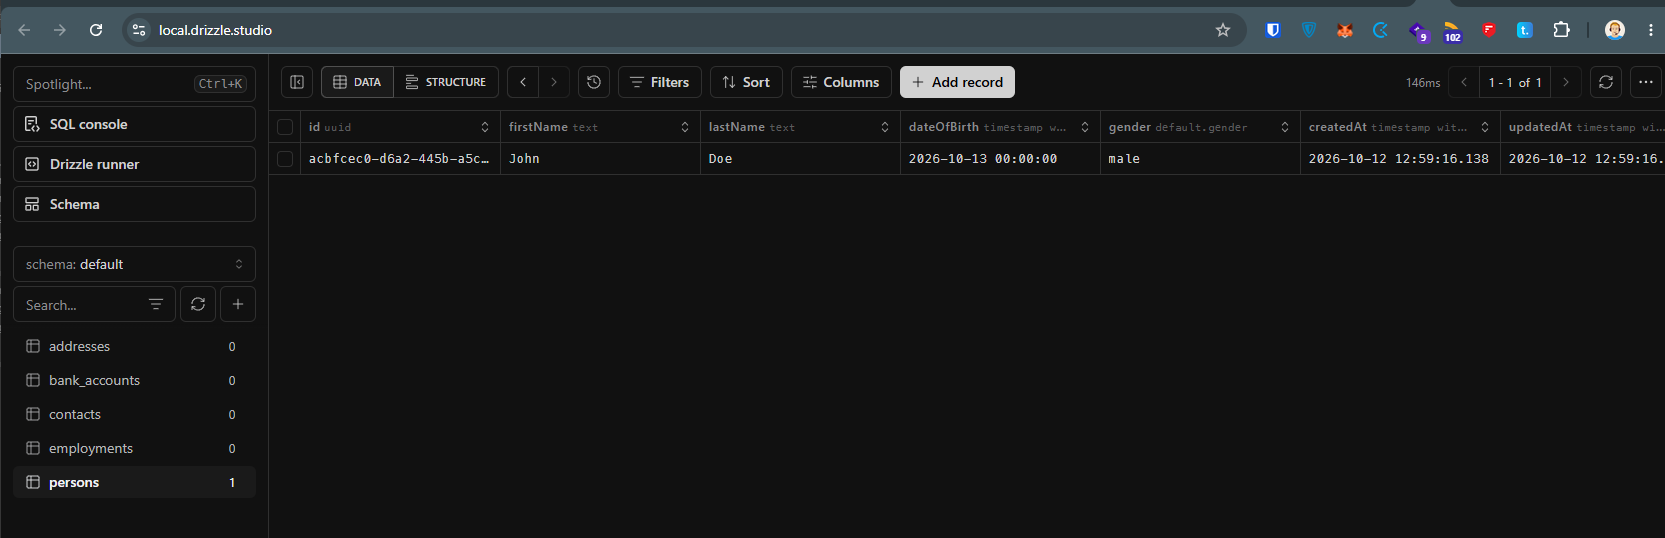Click browser back arrow
This screenshot has height=538, width=1665.
click(24, 30)
